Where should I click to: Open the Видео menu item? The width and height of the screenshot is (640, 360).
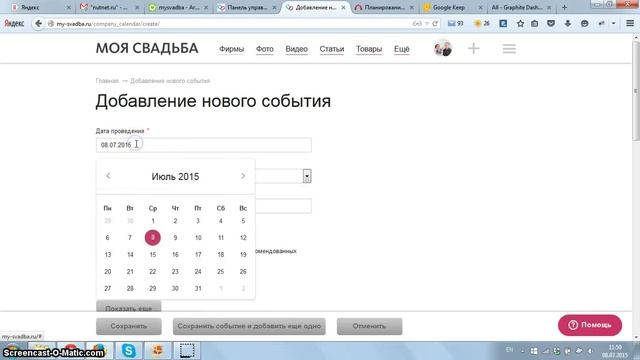[x=296, y=49]
